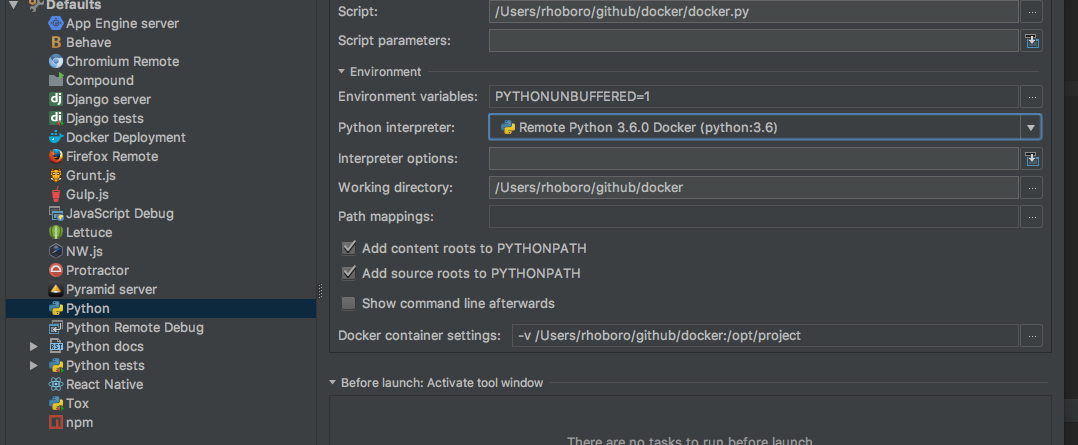Open Docker container settings editor button

pyautogui.click(x=1031, y=336)
